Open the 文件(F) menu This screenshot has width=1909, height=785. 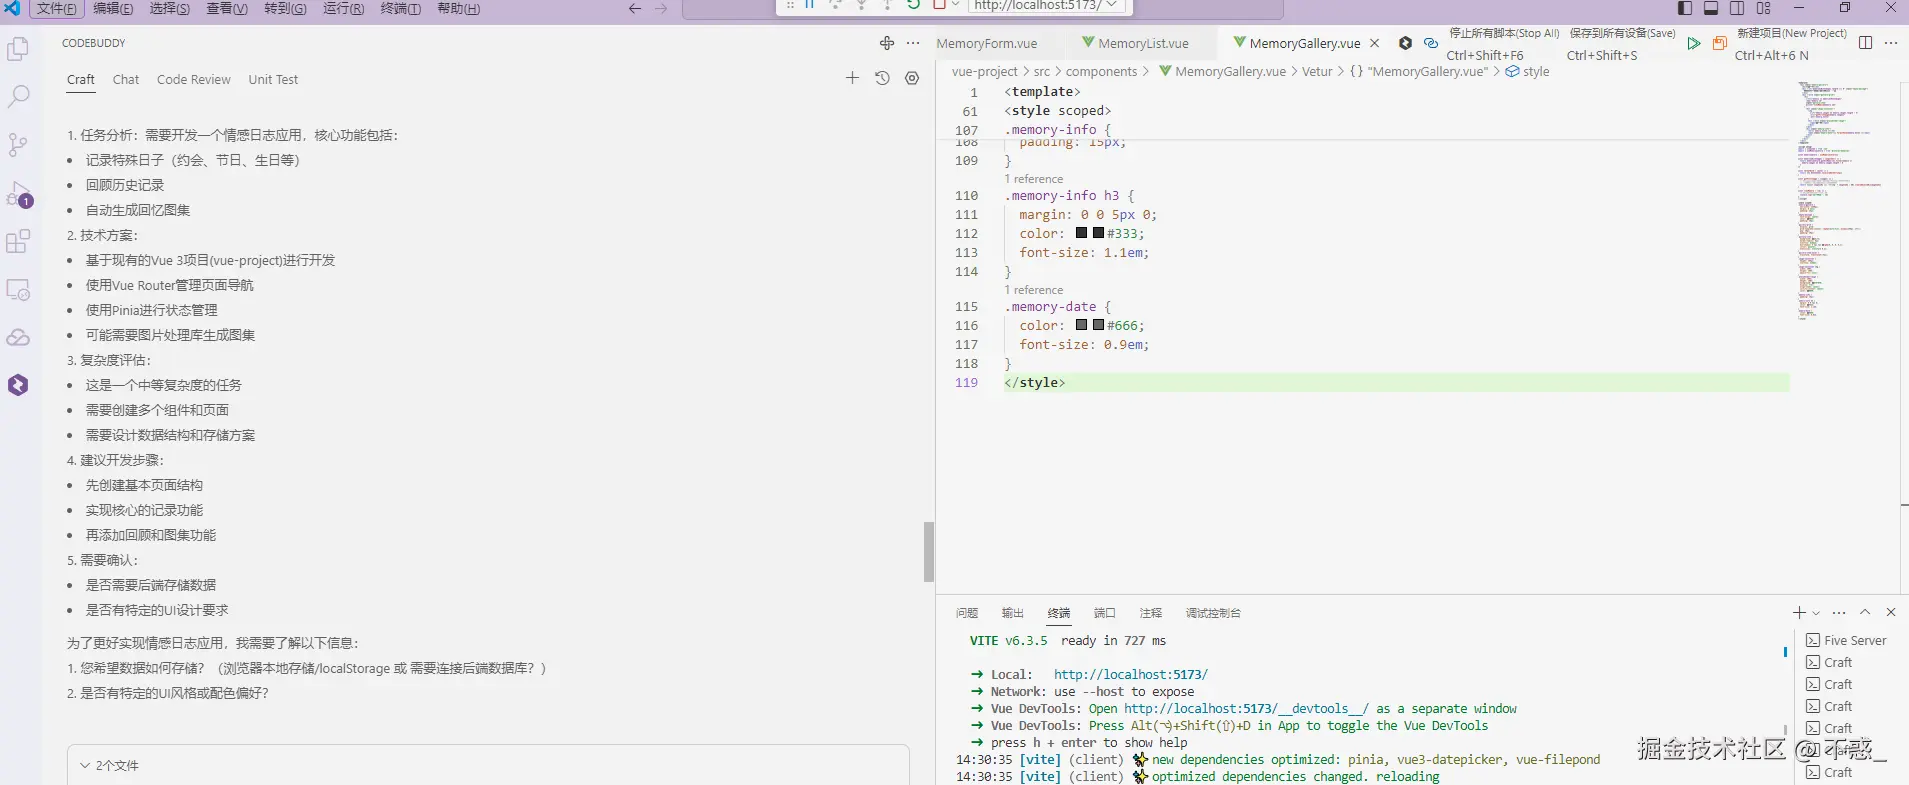(57, 8)
